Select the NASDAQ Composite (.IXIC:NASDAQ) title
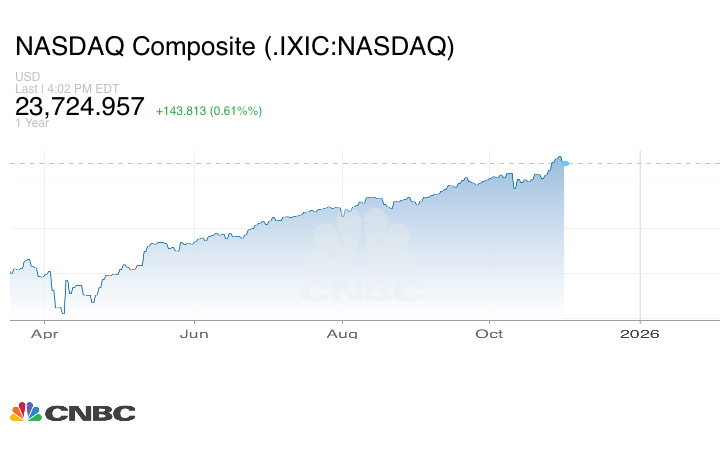 click(x=235, y=47)
